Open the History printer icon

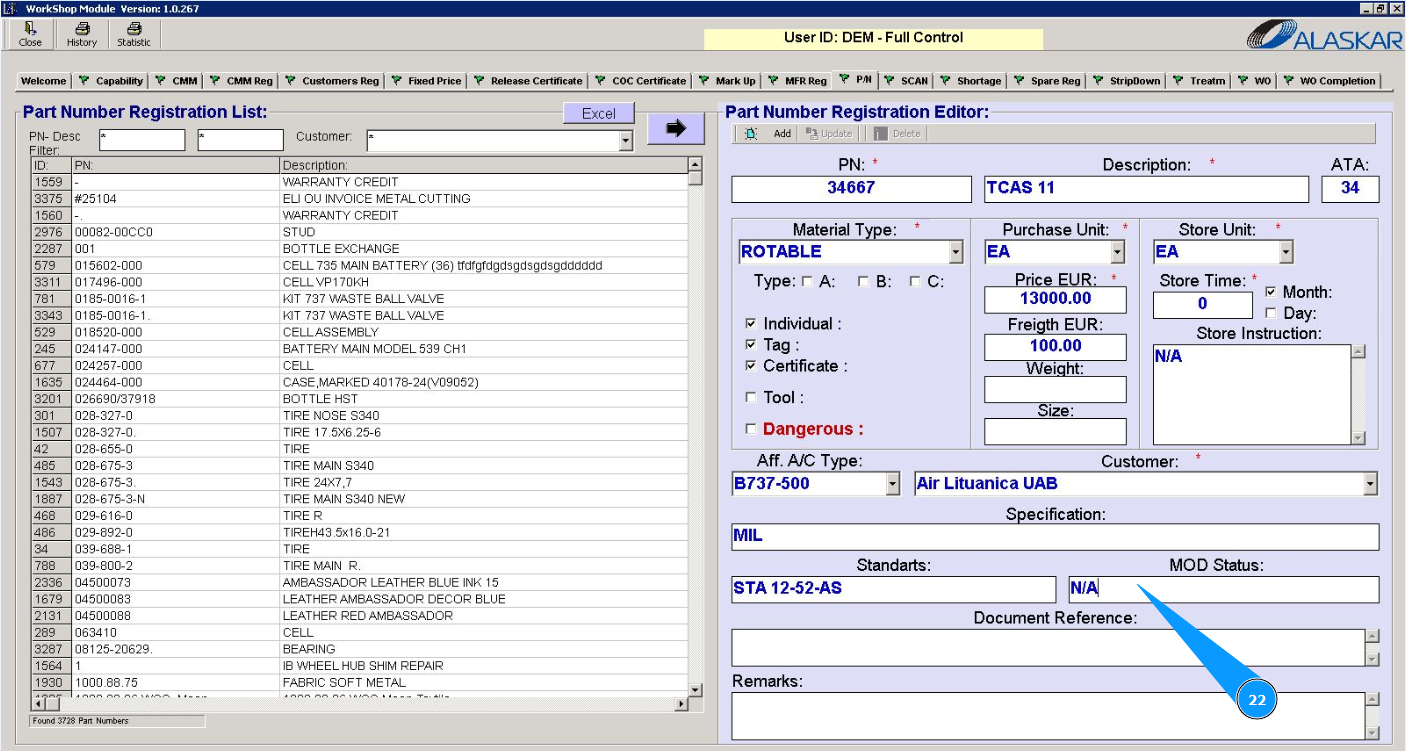82,29
